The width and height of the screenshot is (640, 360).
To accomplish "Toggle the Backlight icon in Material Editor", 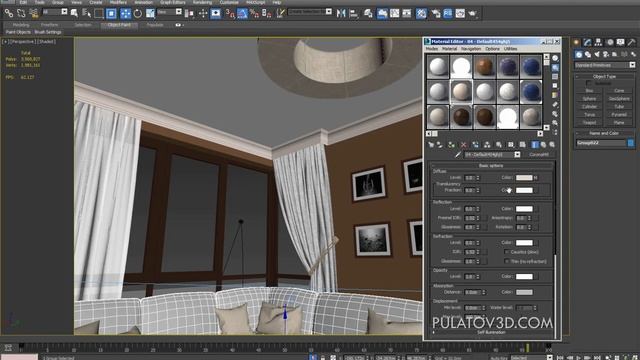I will coord(555,67).
